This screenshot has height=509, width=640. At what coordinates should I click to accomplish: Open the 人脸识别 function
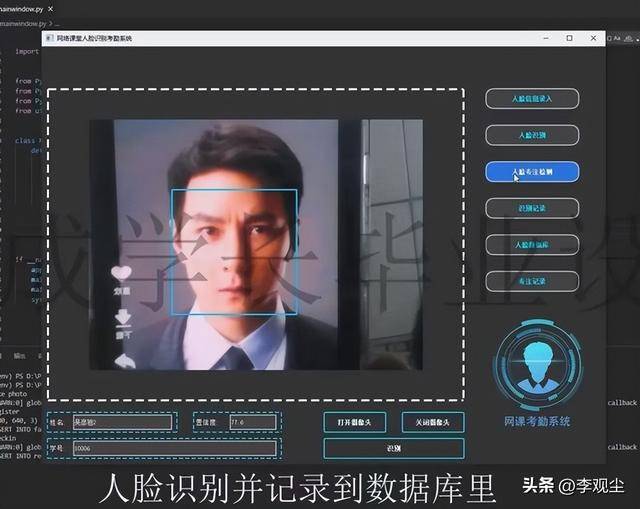(x=532, y=134)
